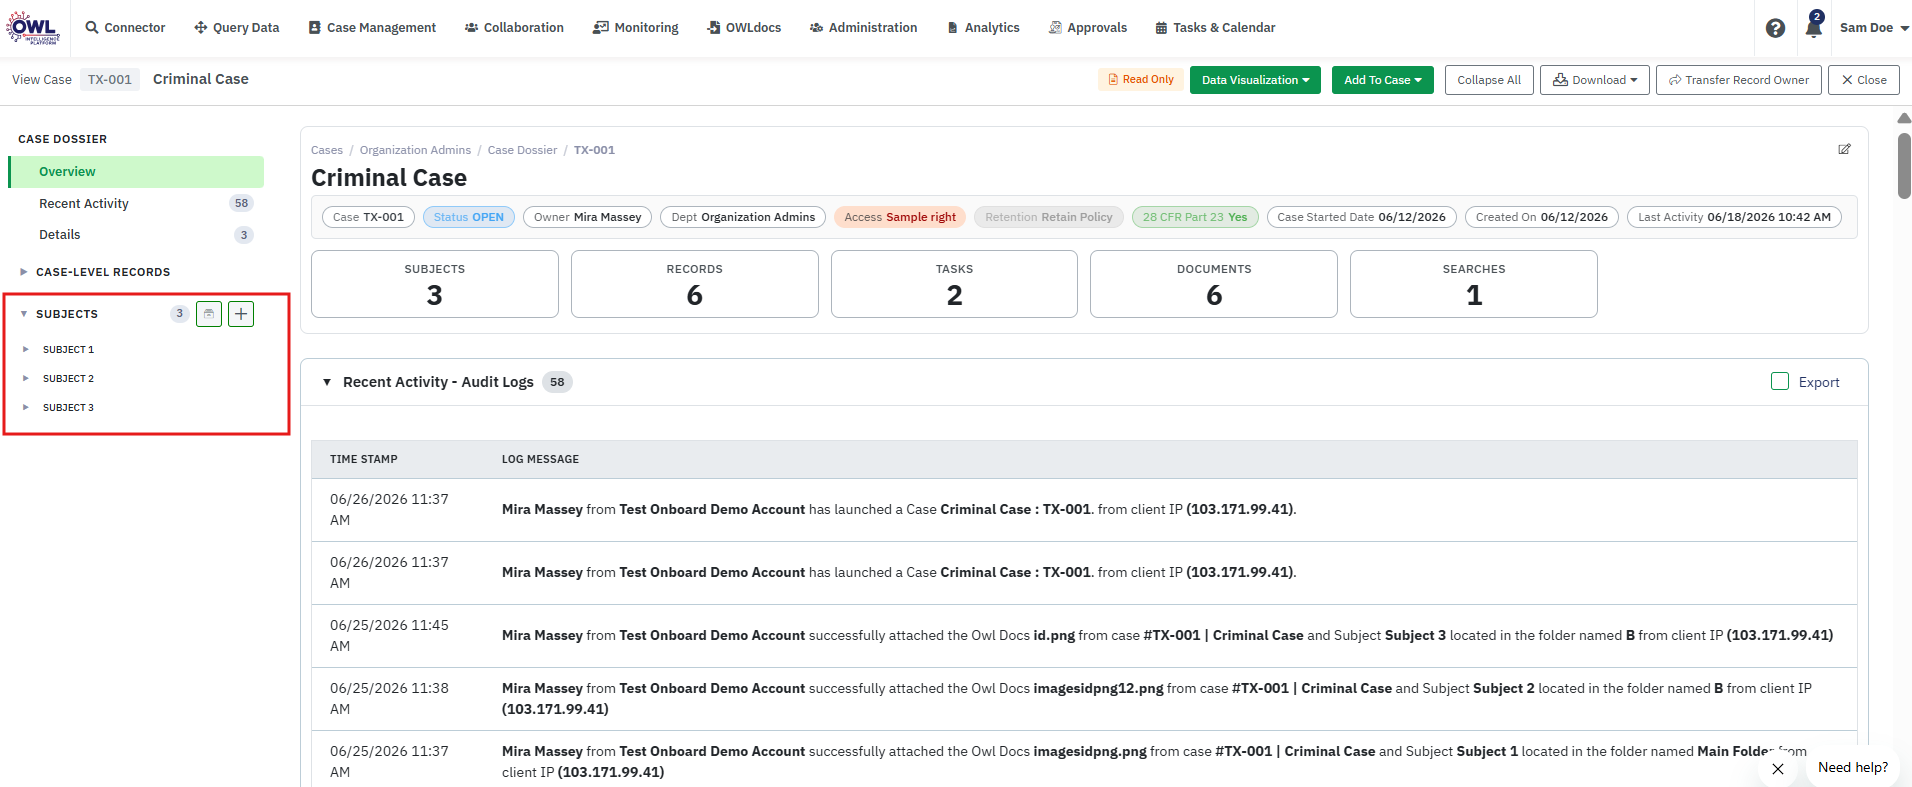Viewport: 1912px width, 787px height.
Task: Open the Connector menu
Action: click(125, 28)
